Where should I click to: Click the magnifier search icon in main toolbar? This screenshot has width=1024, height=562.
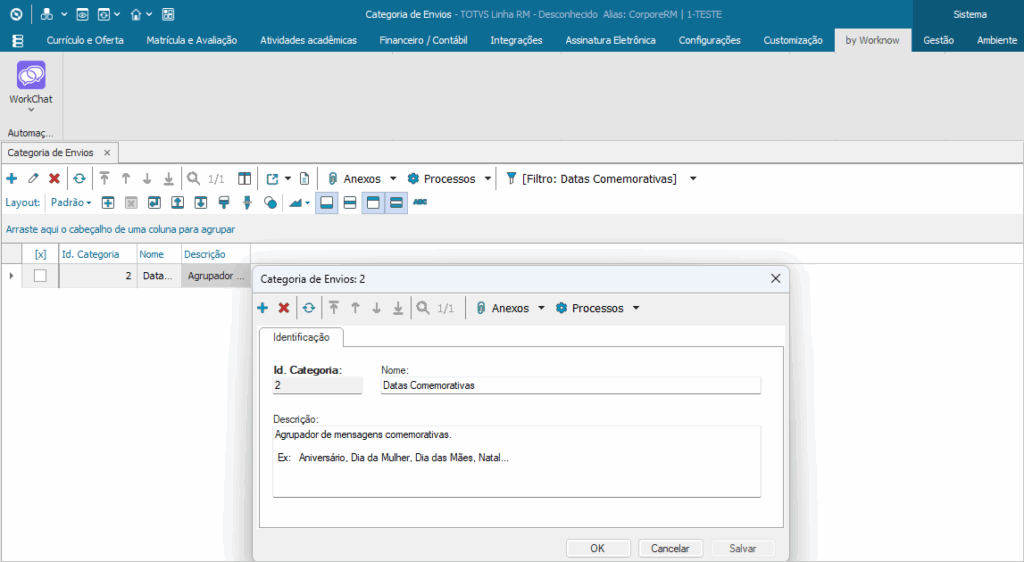pos(194,179)
